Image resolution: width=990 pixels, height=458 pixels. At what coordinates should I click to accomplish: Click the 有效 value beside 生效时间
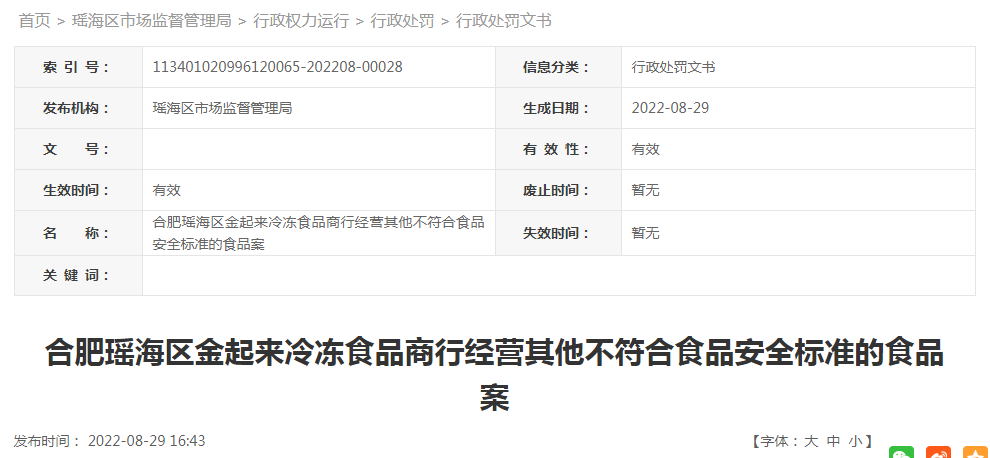pyautogui.click(x=167, y=190)
